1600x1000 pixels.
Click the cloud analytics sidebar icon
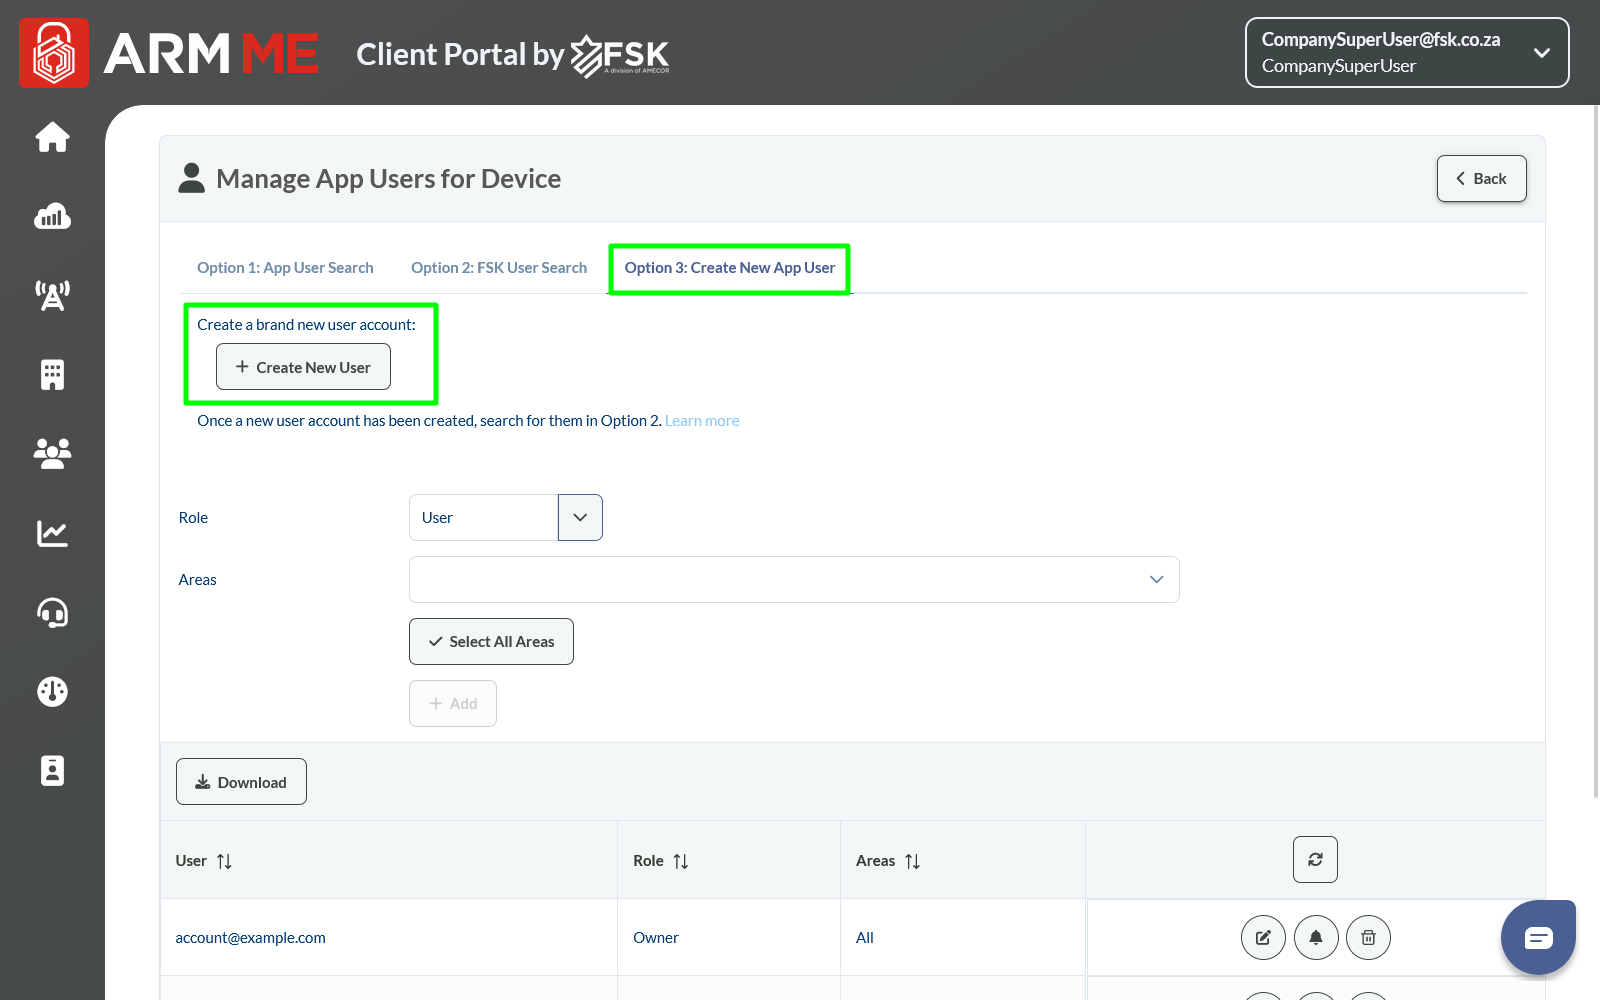(52, 216)
